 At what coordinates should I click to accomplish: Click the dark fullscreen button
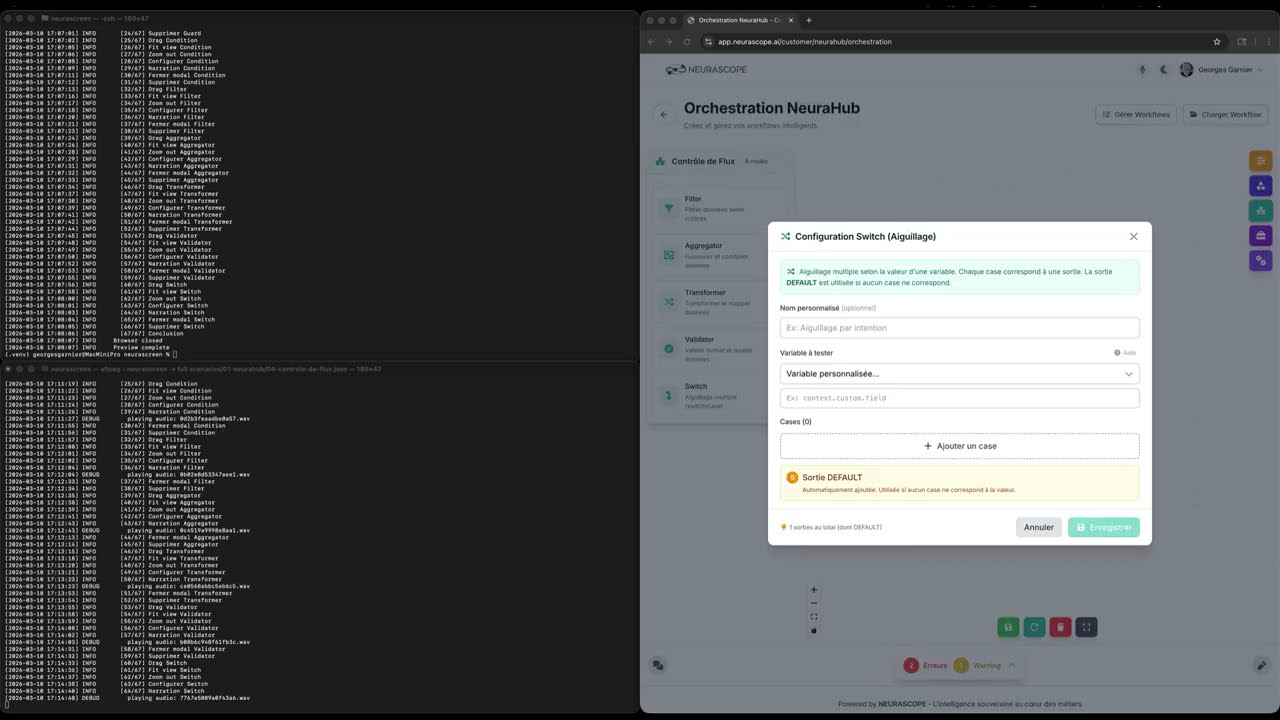1086,627
